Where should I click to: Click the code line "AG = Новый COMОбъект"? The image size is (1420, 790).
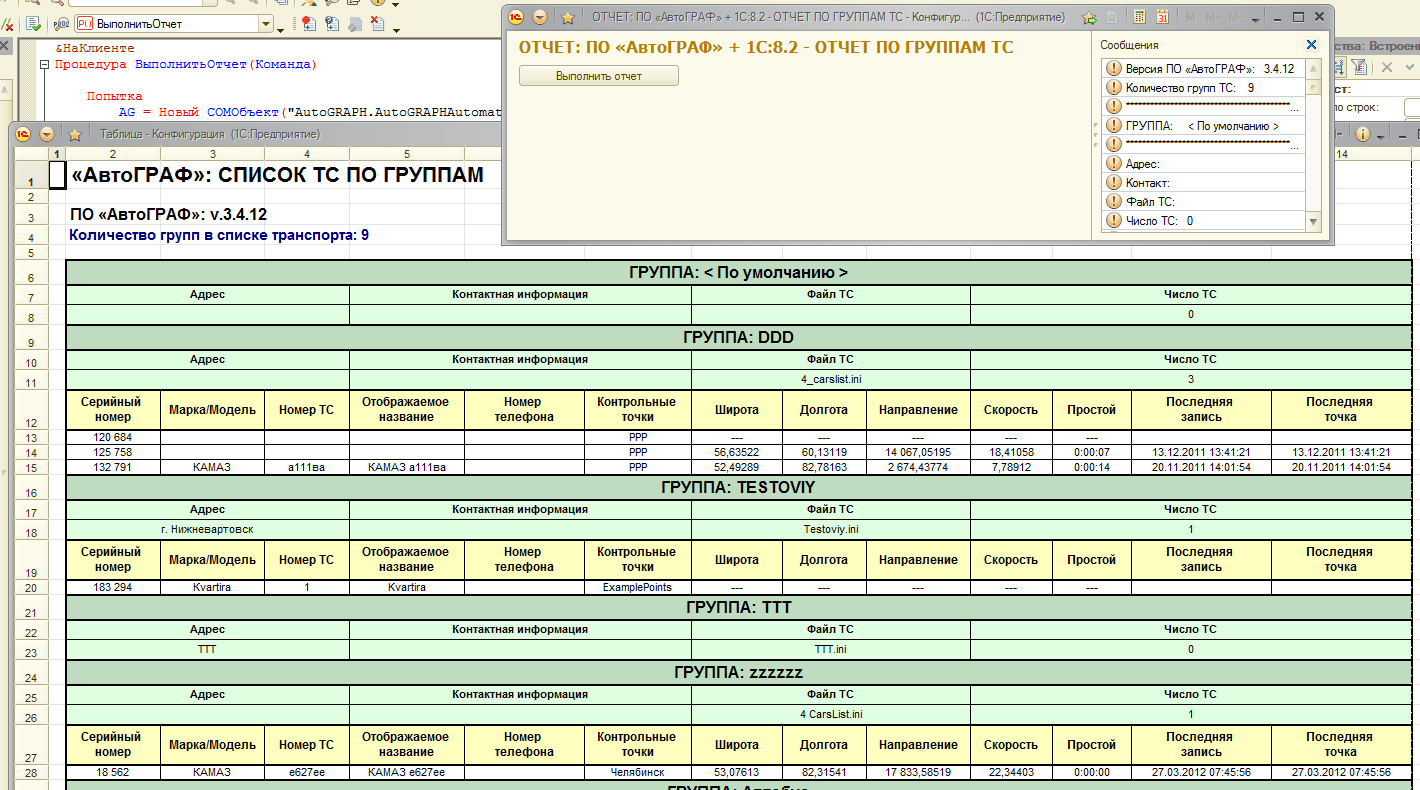(310, 112)
